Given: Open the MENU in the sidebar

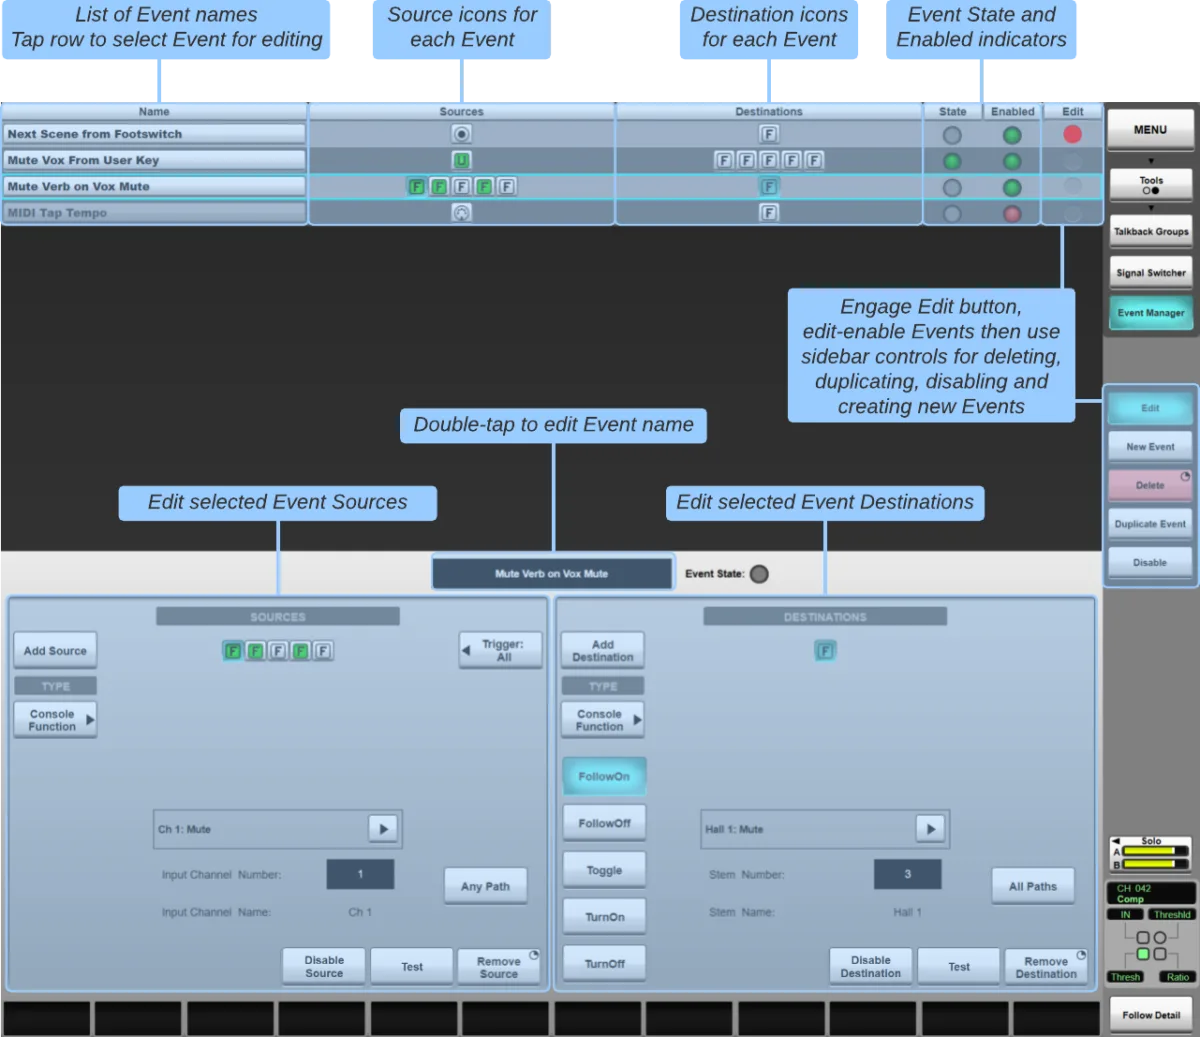Looking at the screenshot, I should pos(1150,130).
